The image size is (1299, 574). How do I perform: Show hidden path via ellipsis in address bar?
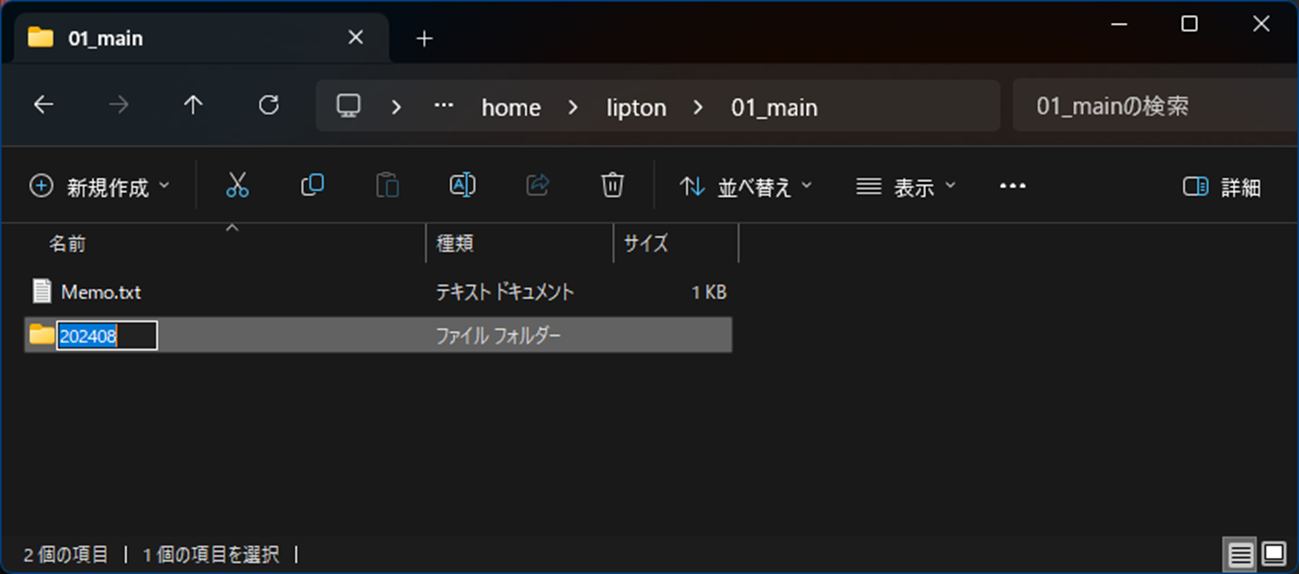pyautogui.click(x=443, y=106)
